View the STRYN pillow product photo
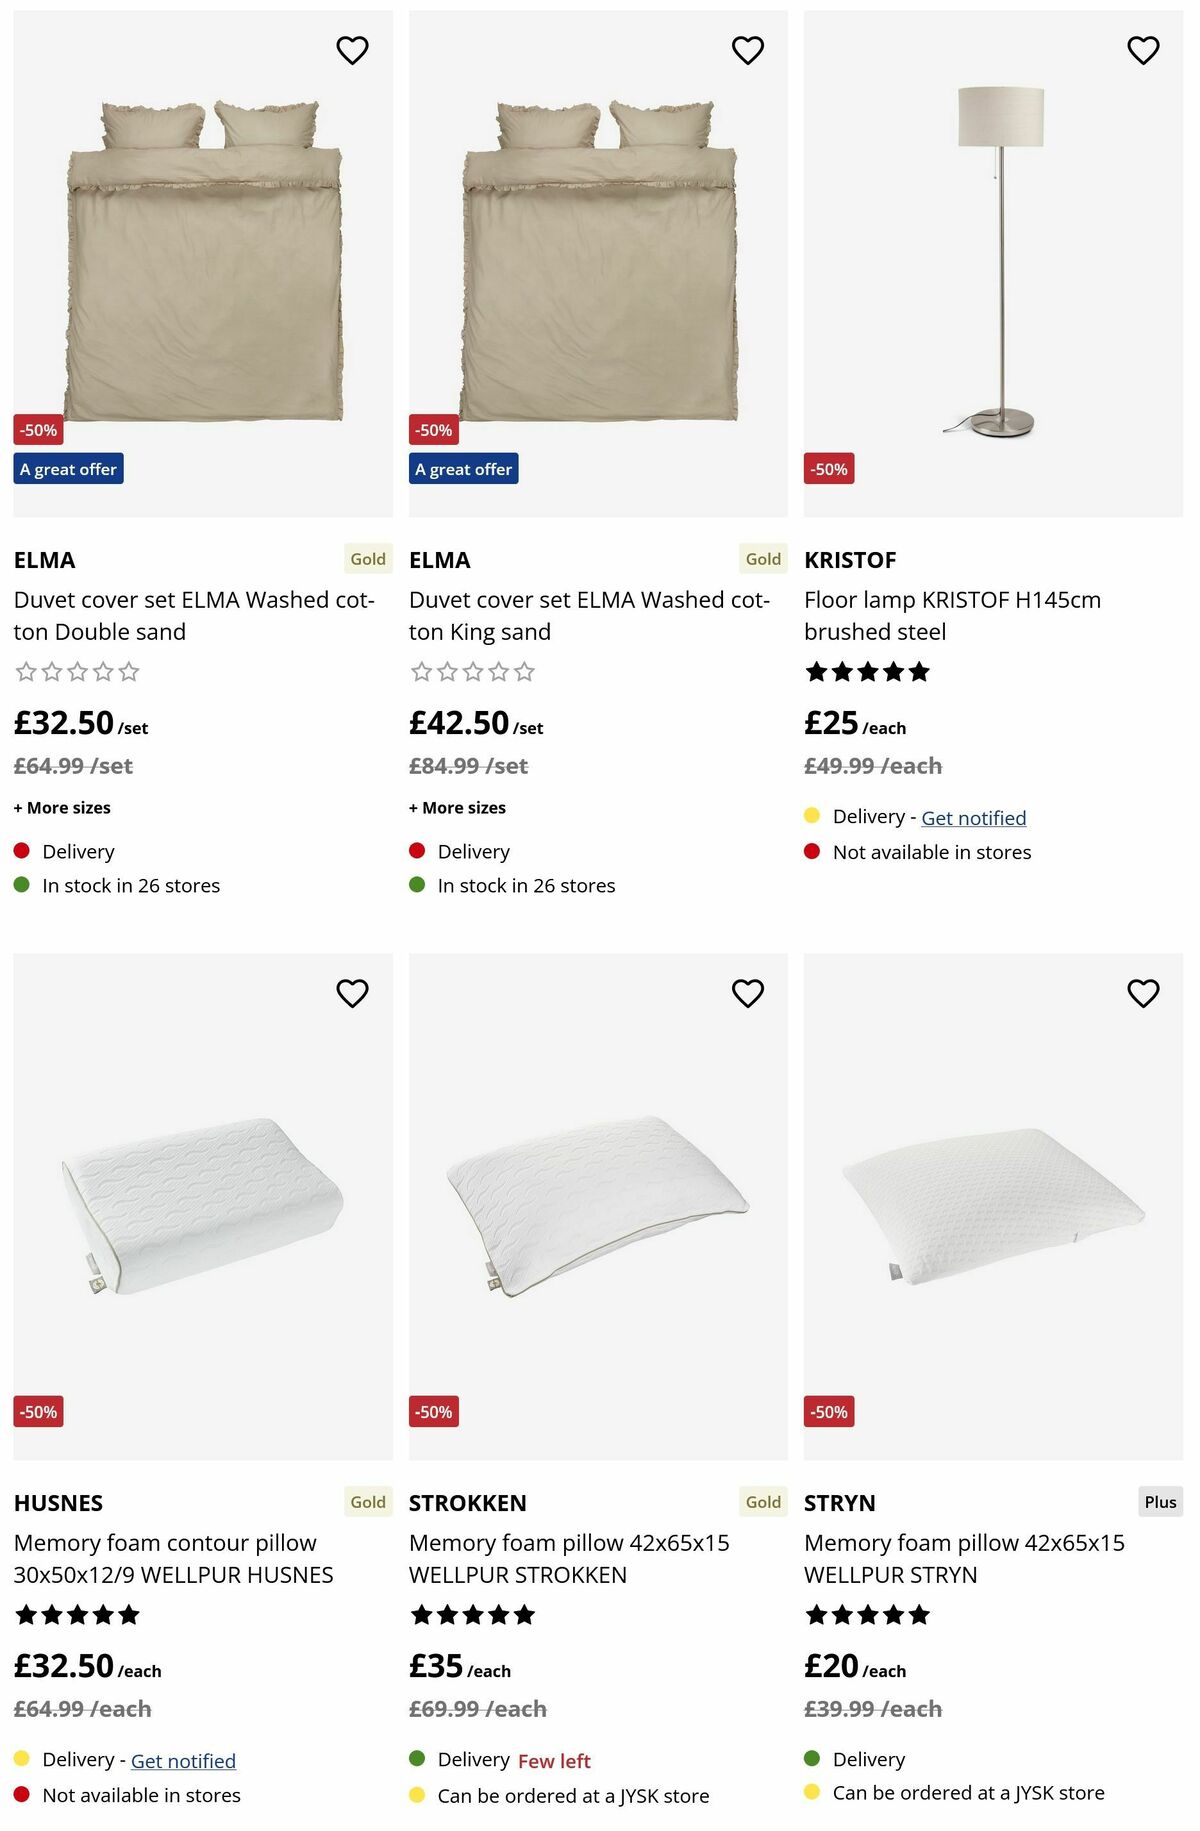Viewport: 1200px width, 1831px height. 993,1206
